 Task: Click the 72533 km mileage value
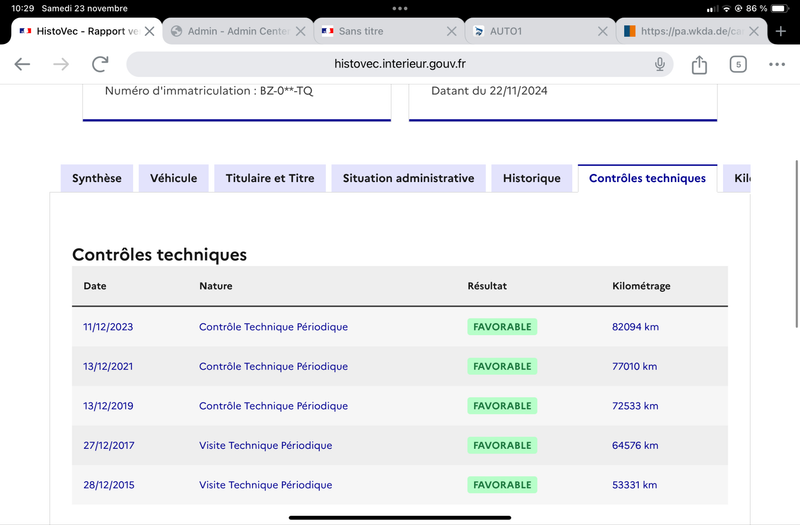pyautogui.click(x=635, y=406)
